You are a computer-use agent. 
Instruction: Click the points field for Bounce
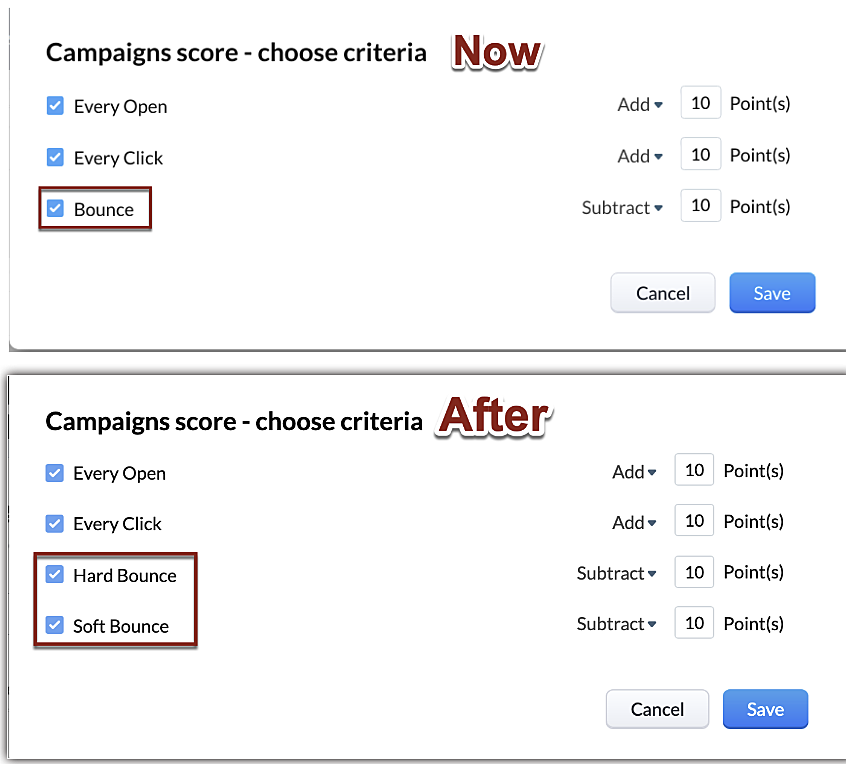pyautogui.click(x=700, y=206)
